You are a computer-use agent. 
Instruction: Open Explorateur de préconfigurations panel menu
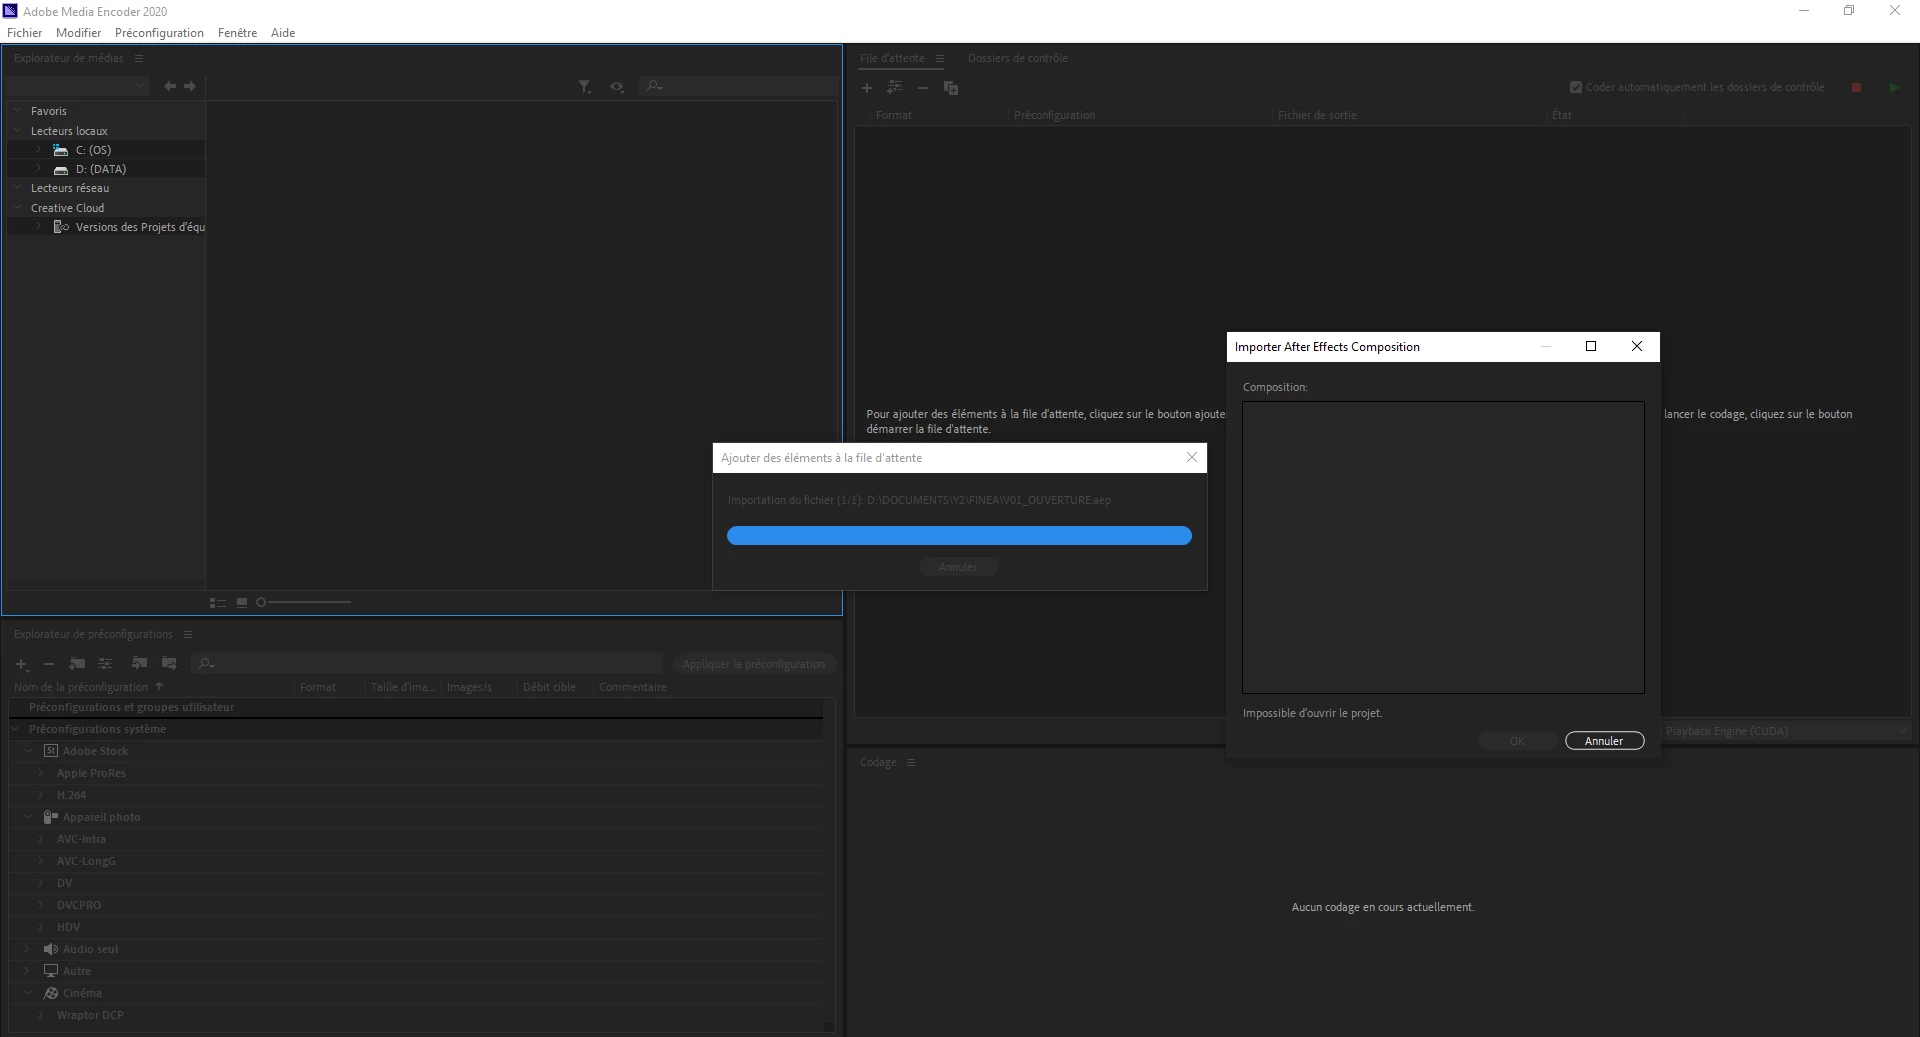[188, 634]
